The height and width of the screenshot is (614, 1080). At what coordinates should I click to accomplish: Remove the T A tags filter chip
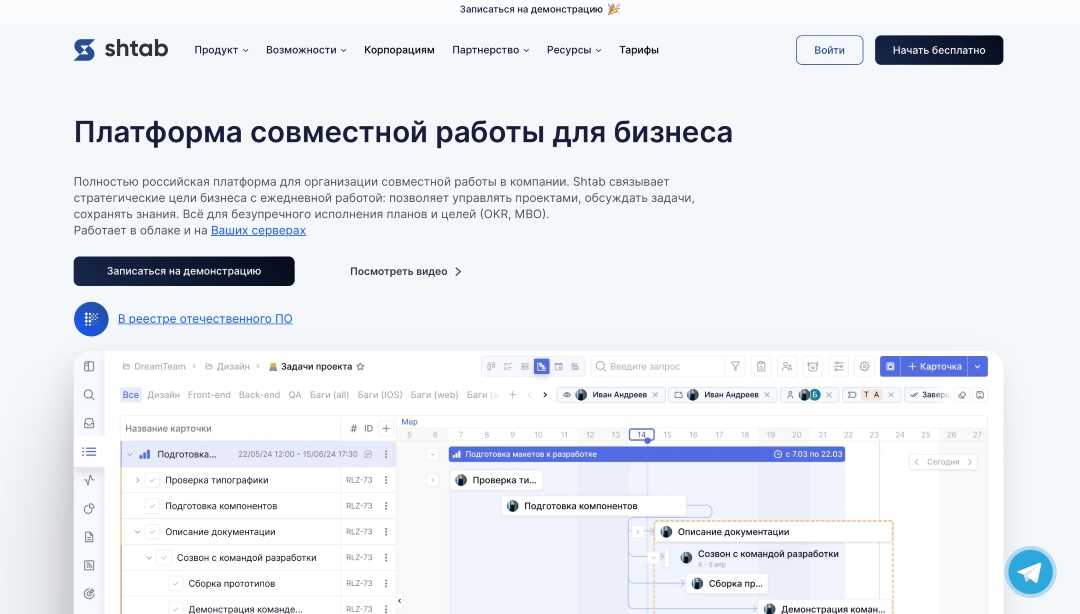point(891,395)
